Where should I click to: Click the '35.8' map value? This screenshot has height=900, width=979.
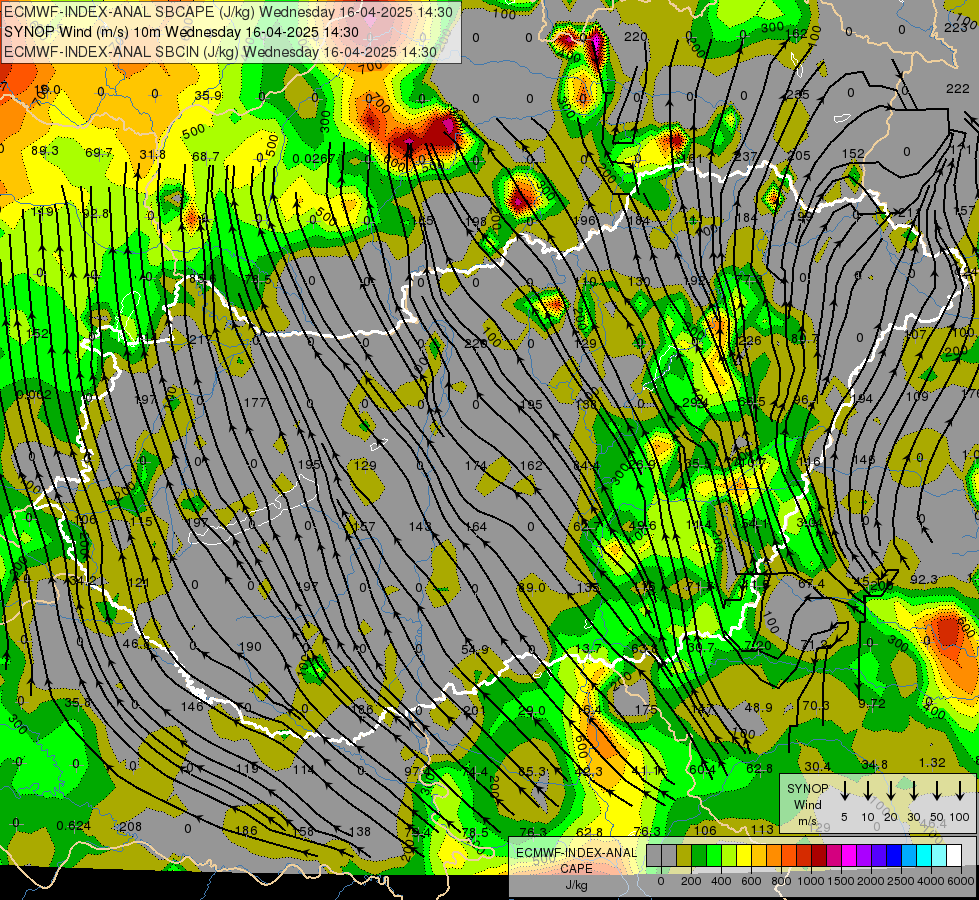77,703
